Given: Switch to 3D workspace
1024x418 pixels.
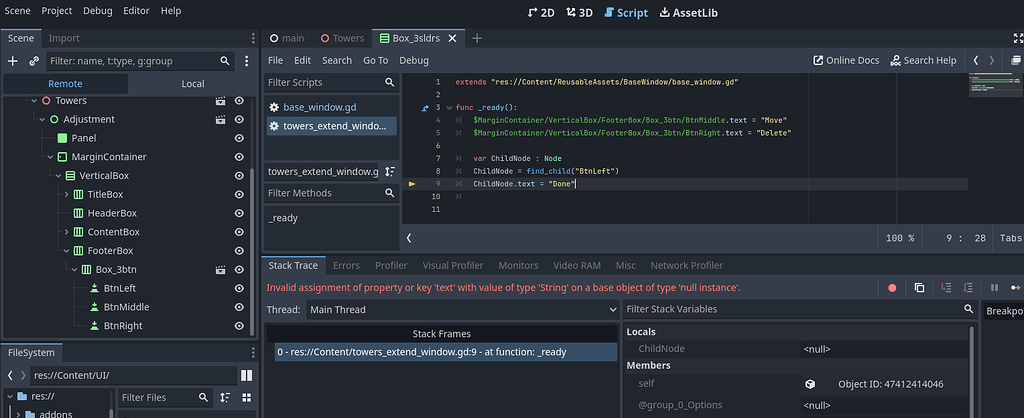Looking at the screenshot, I should pyautogui.click(x=578, y=12).
